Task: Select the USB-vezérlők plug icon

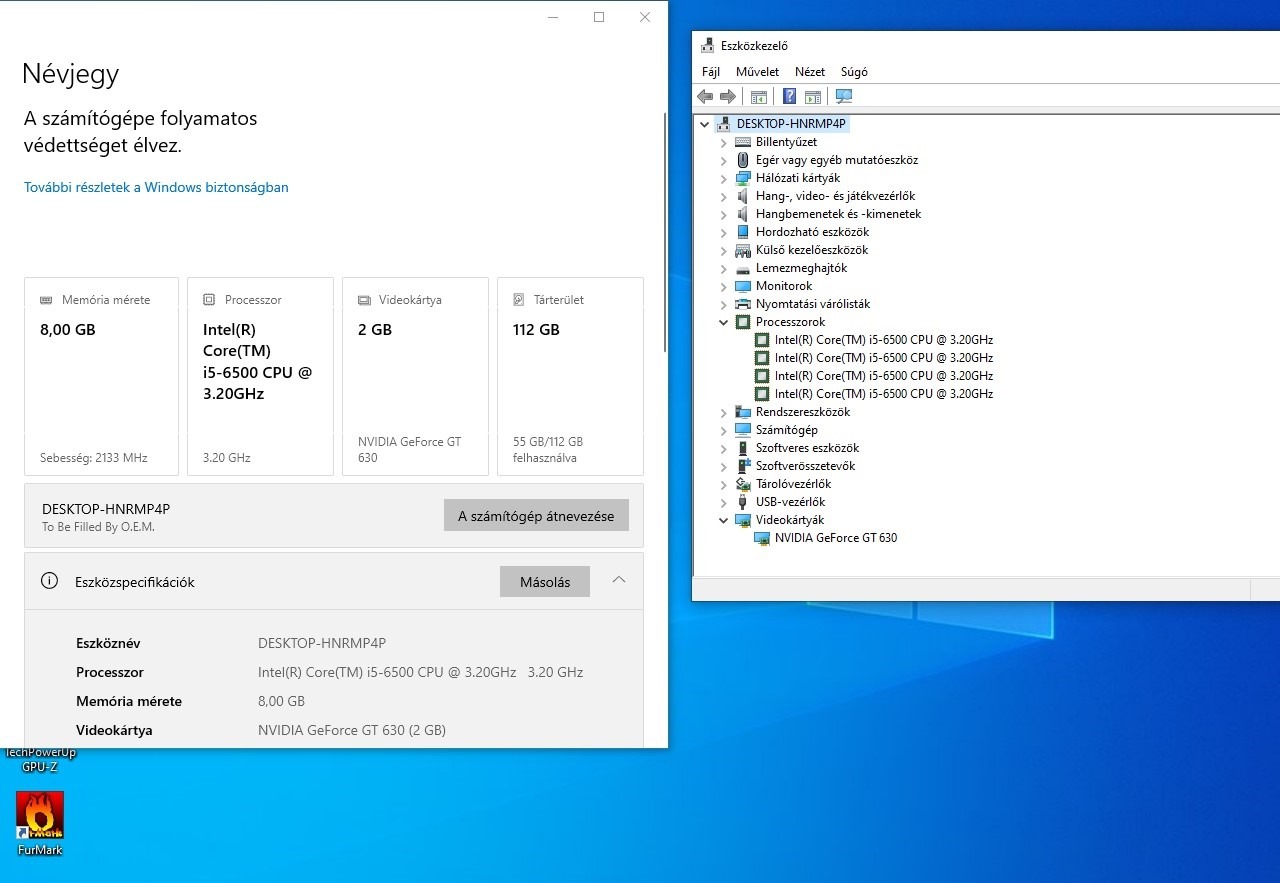Action: (743, 502)
